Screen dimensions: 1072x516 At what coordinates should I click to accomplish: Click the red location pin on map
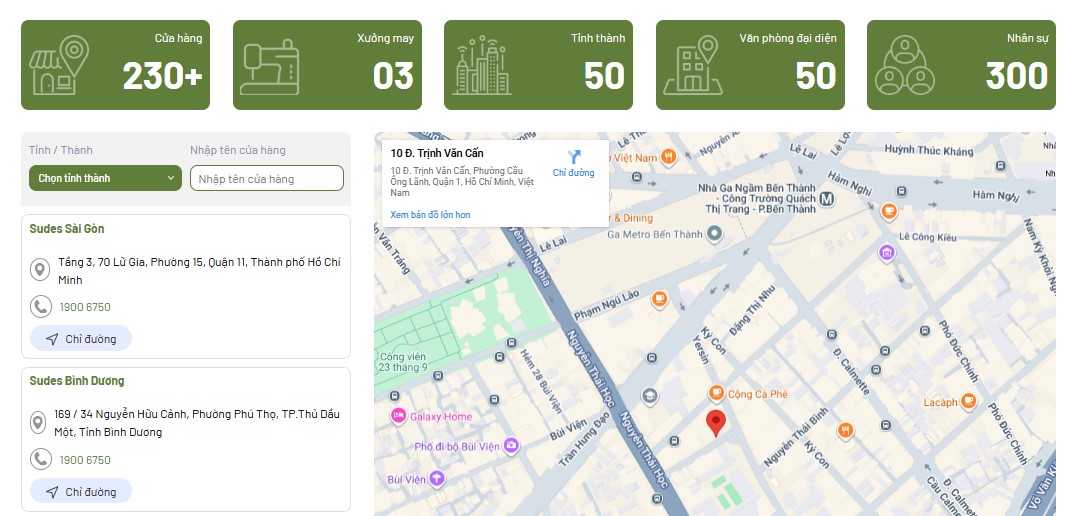pos(715,423)
